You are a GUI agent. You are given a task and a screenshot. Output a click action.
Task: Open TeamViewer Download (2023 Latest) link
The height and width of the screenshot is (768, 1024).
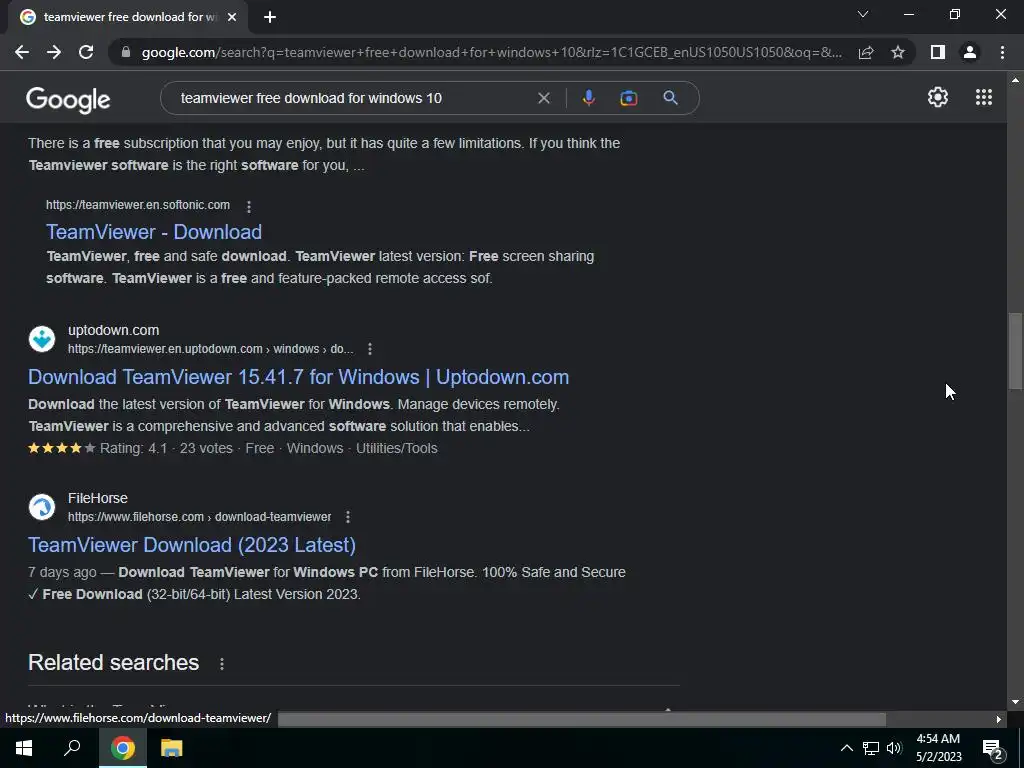click(x=192, y=545)
